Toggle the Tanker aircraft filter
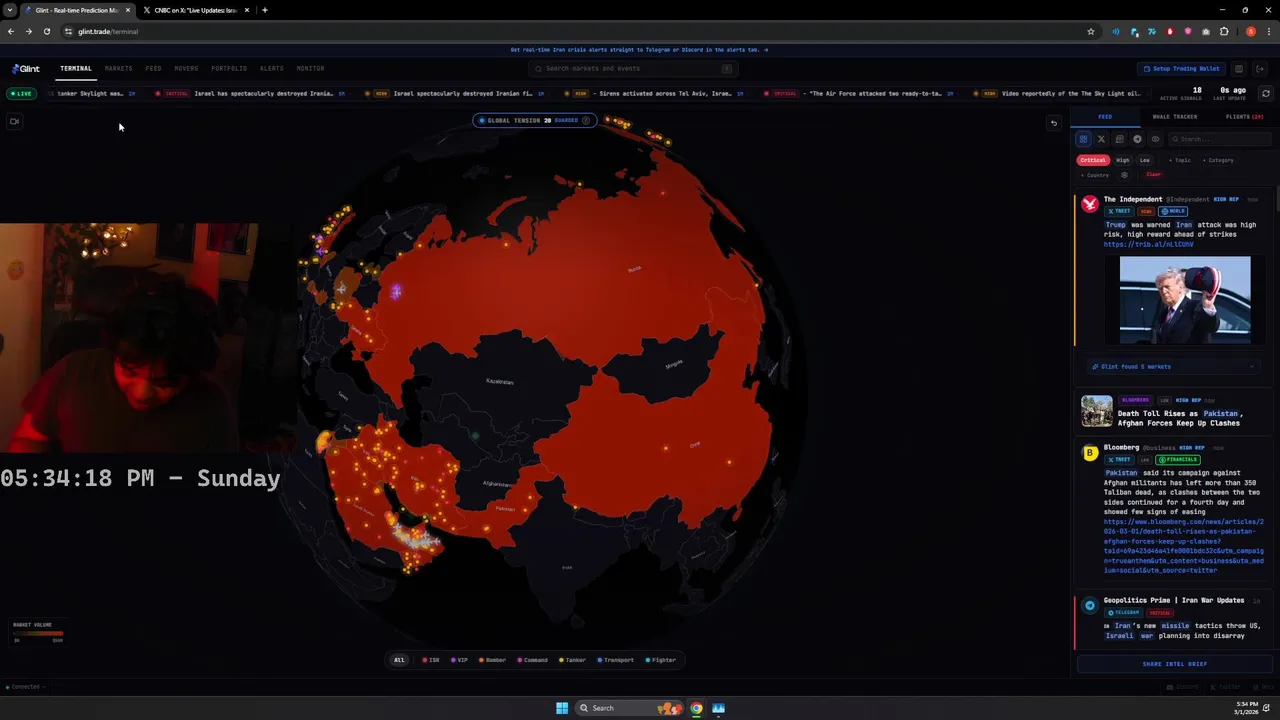Screen dimensions: 1280x720 click(573, 660)
